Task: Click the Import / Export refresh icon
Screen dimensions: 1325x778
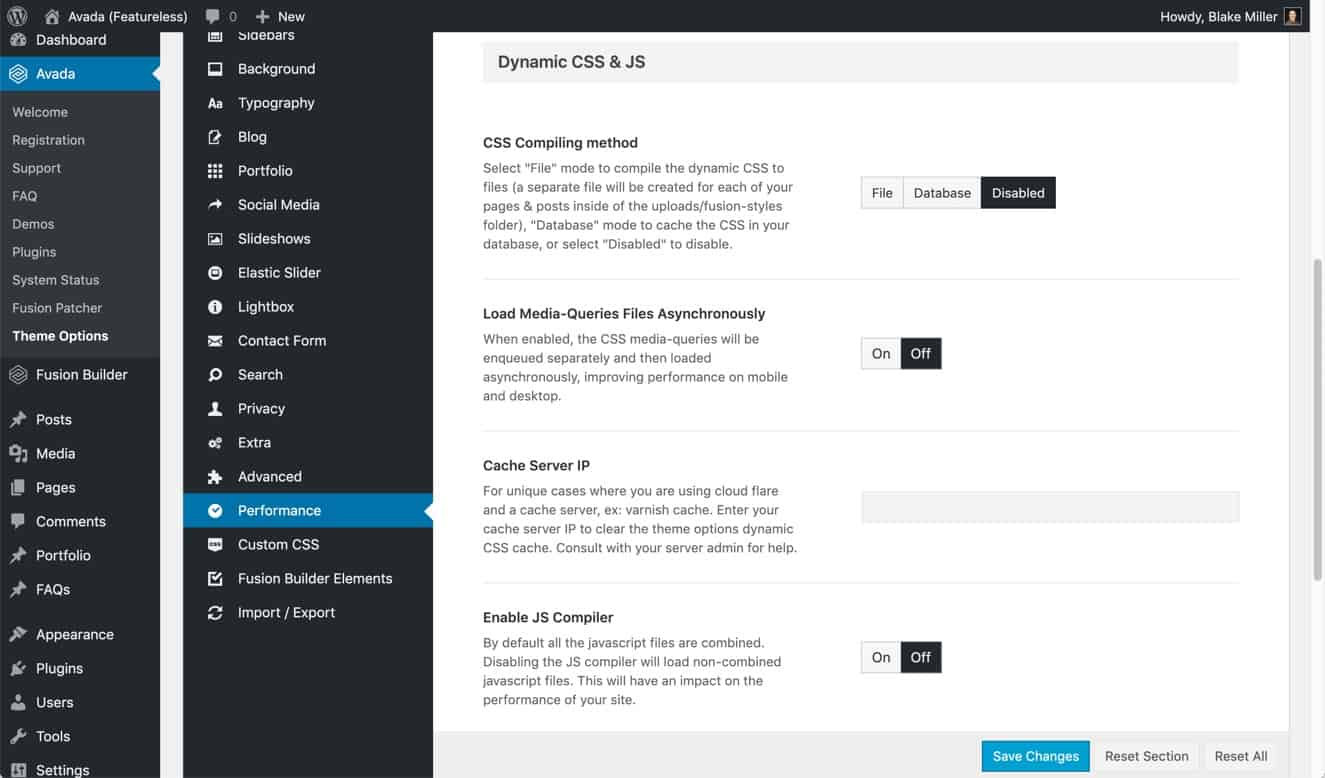Action: 215,613
